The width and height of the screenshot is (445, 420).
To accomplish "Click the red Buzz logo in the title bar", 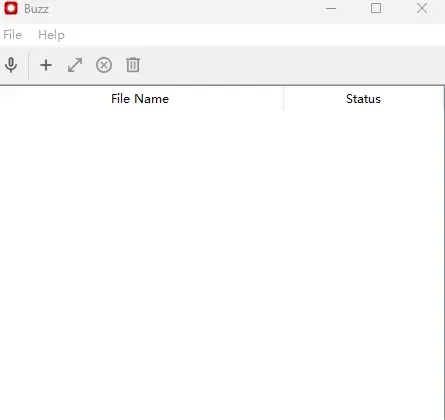I will click(x=11, y=8).
